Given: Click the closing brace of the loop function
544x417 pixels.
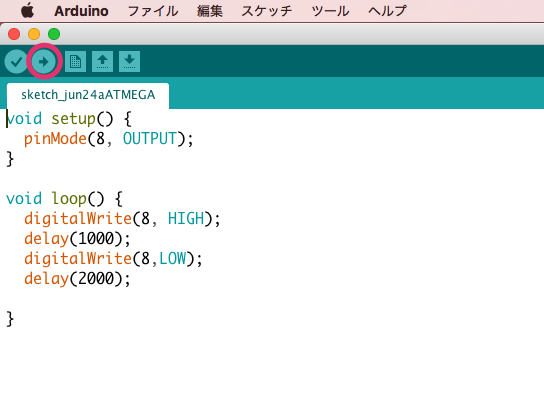Looking at the screenshot, I should pos(10,319).
